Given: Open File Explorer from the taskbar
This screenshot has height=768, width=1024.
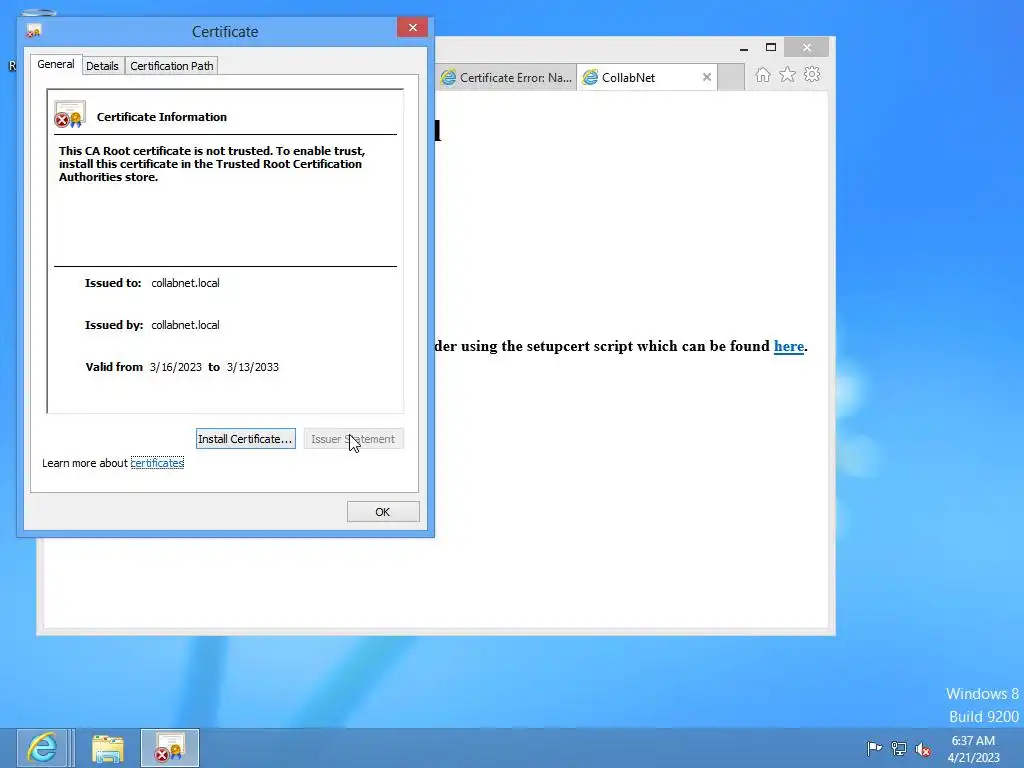Looking at the screenshot, I should click(x=108, y=748).
